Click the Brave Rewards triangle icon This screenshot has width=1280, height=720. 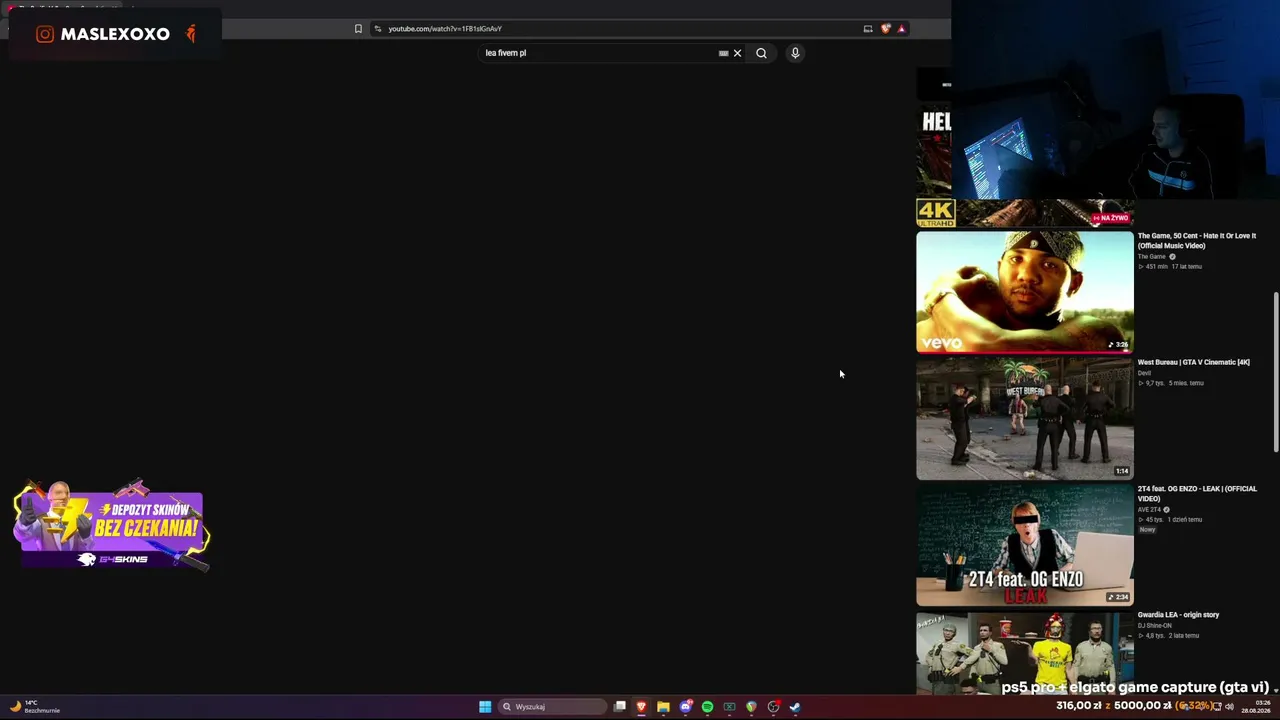901,28
